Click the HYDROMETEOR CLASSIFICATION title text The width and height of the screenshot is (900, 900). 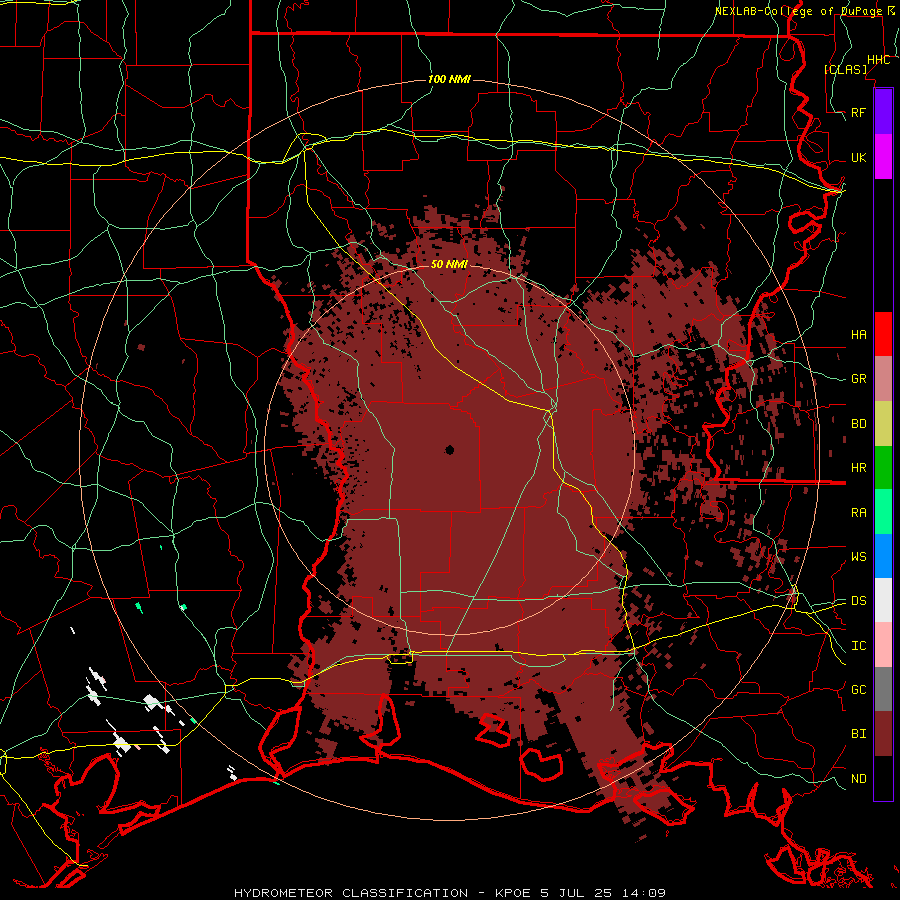pos(351,893)
